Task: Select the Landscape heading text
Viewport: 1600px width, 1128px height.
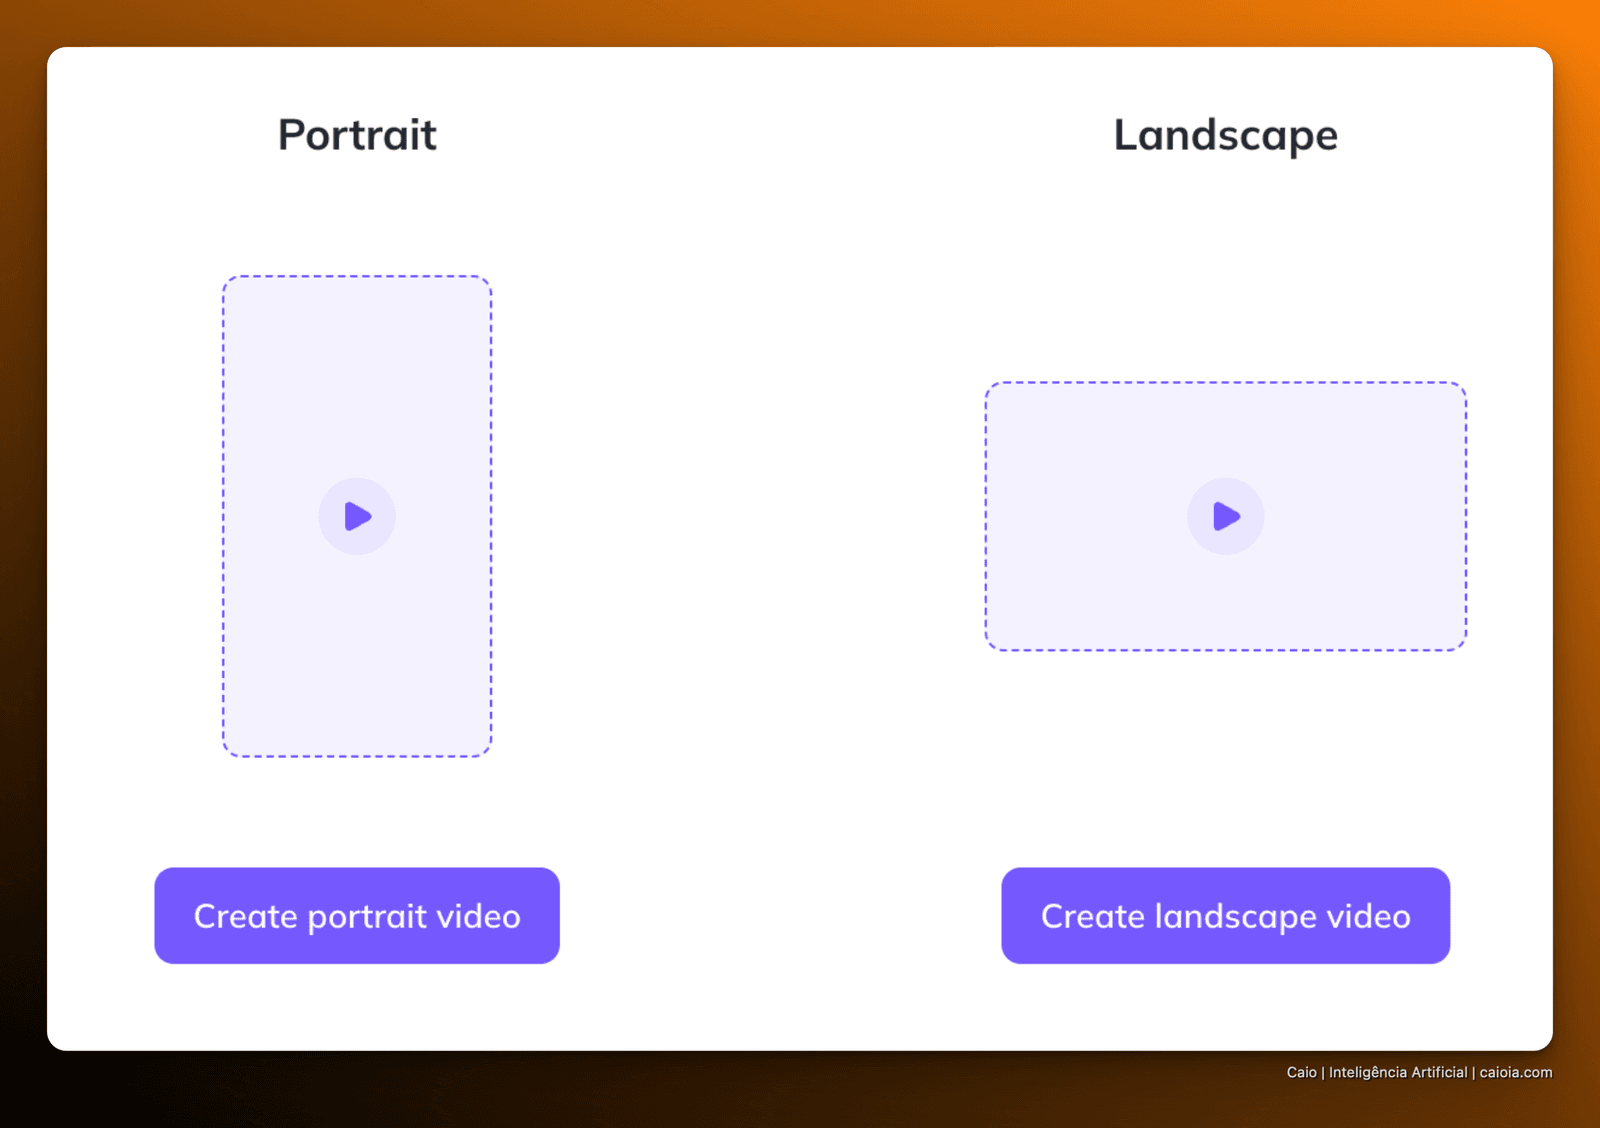Action: click(x=1226, y=136)
